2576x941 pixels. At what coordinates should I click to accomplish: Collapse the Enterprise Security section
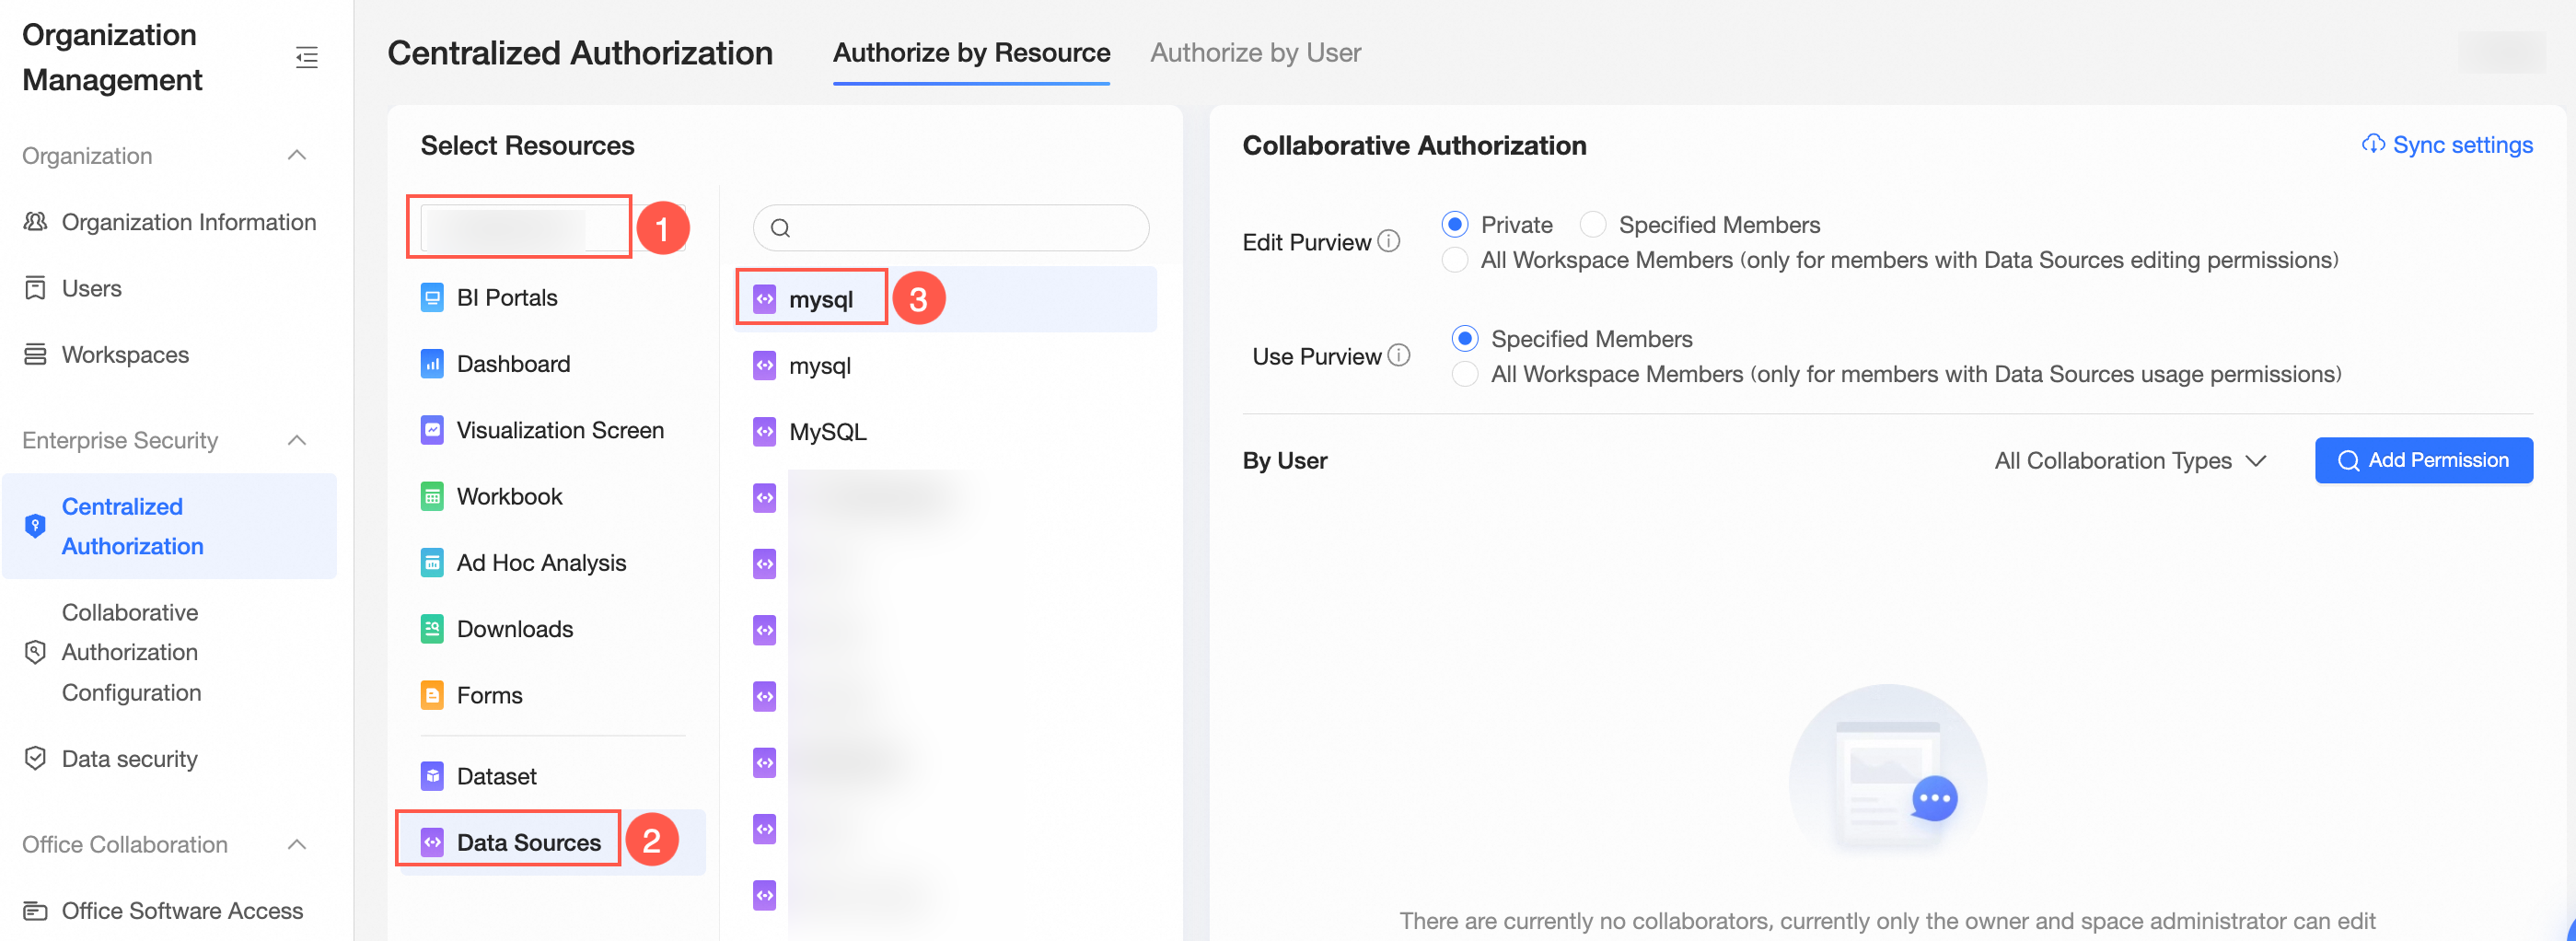pyautogui.click(x=297, y=440)
